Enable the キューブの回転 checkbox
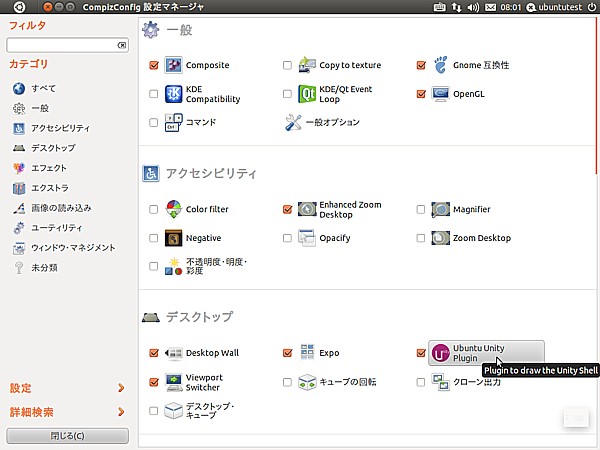This screenshot has width=600, height=450. coord(287,382)
